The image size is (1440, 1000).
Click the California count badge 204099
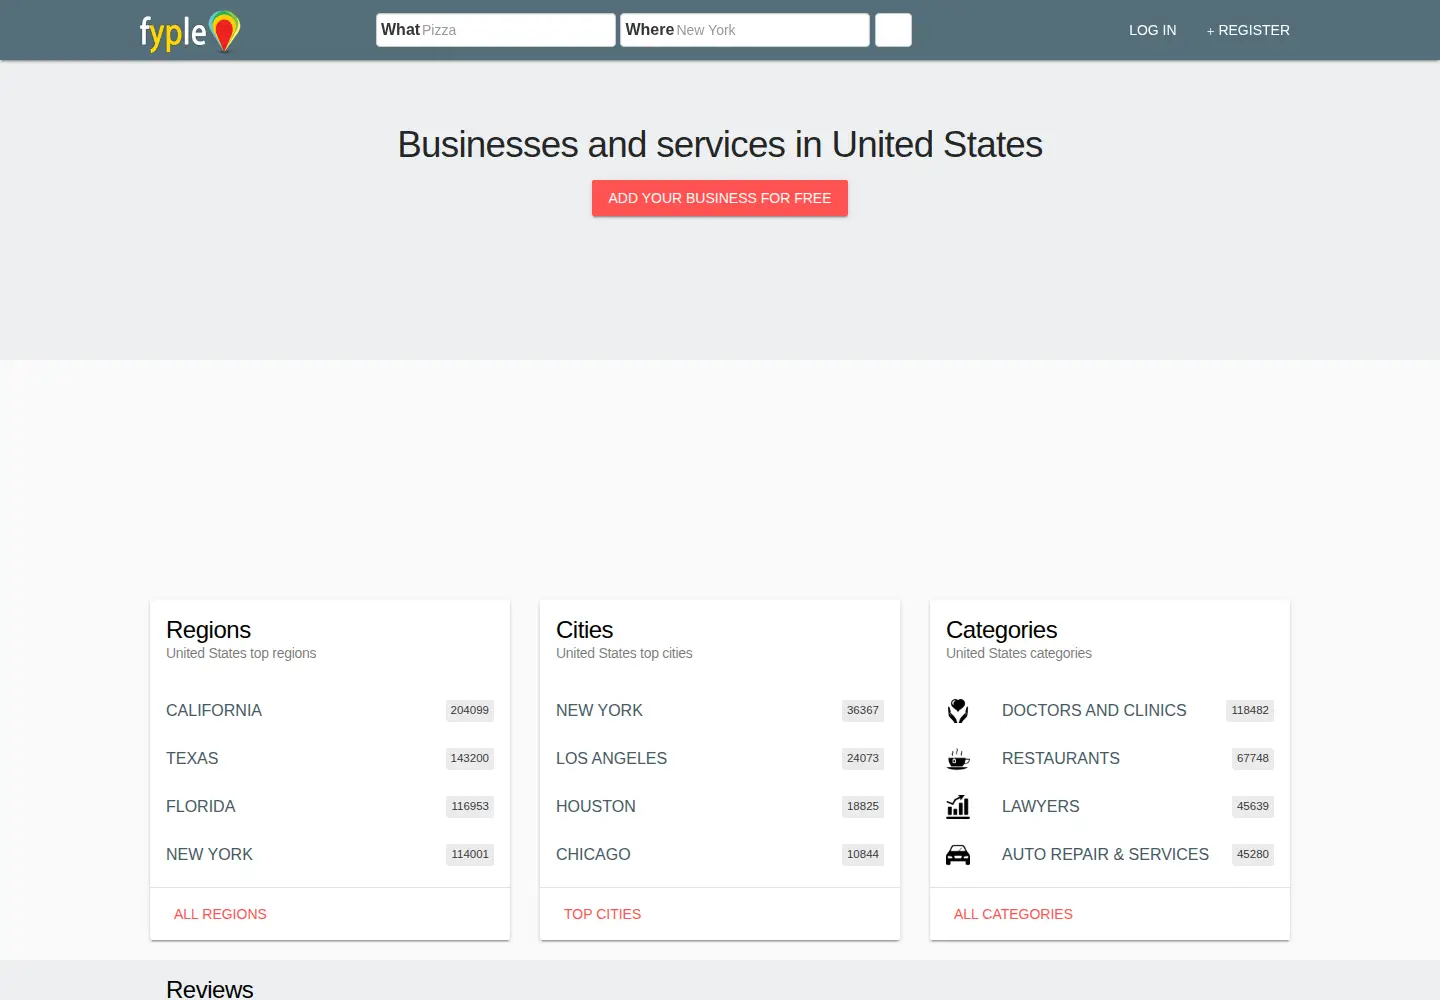point(470,710)
